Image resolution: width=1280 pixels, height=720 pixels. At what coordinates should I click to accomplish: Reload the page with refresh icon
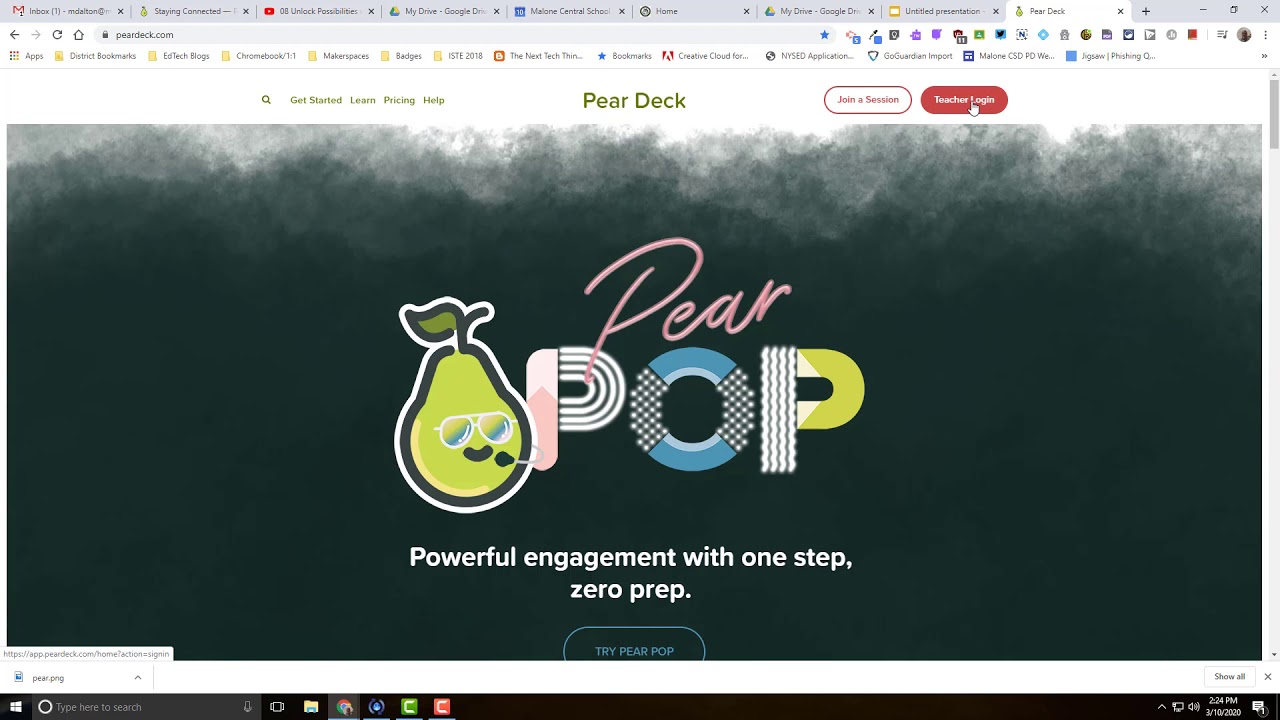57,35
